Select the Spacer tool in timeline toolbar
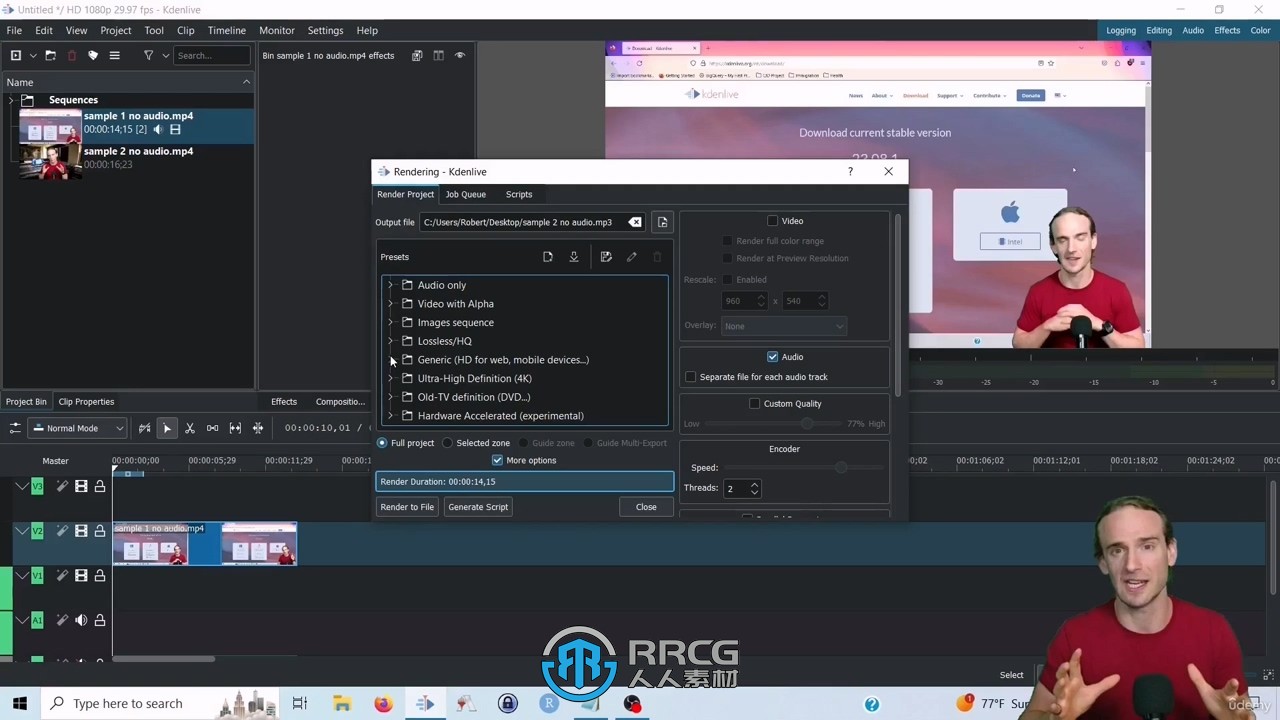 point(212,428)
